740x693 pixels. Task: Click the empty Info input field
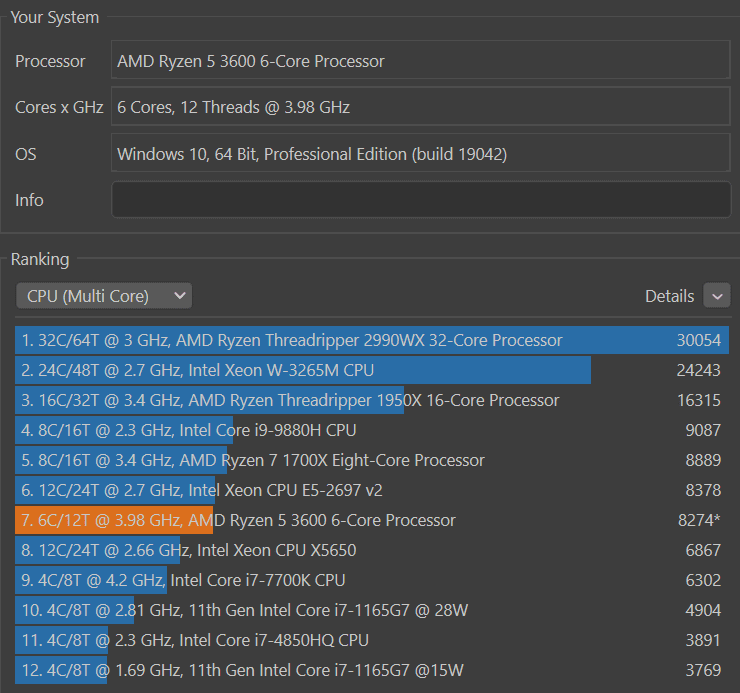pos(421,200)
